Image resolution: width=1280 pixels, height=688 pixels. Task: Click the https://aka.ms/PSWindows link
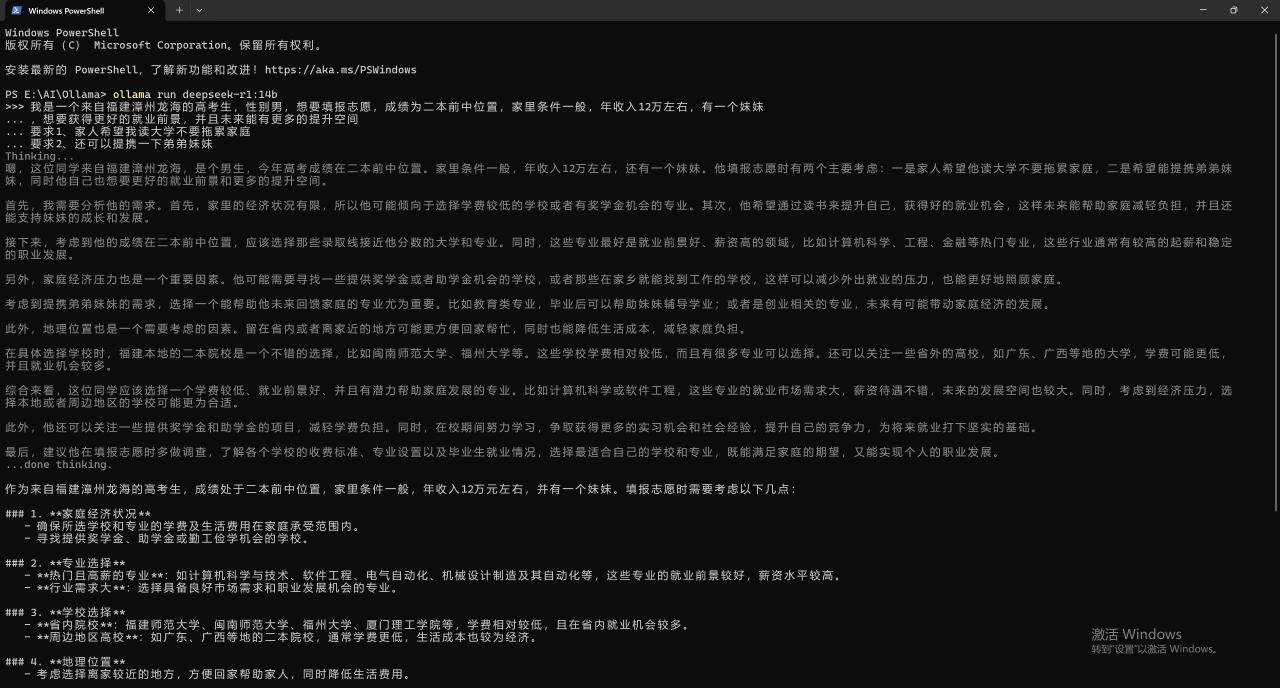point(341,70)
